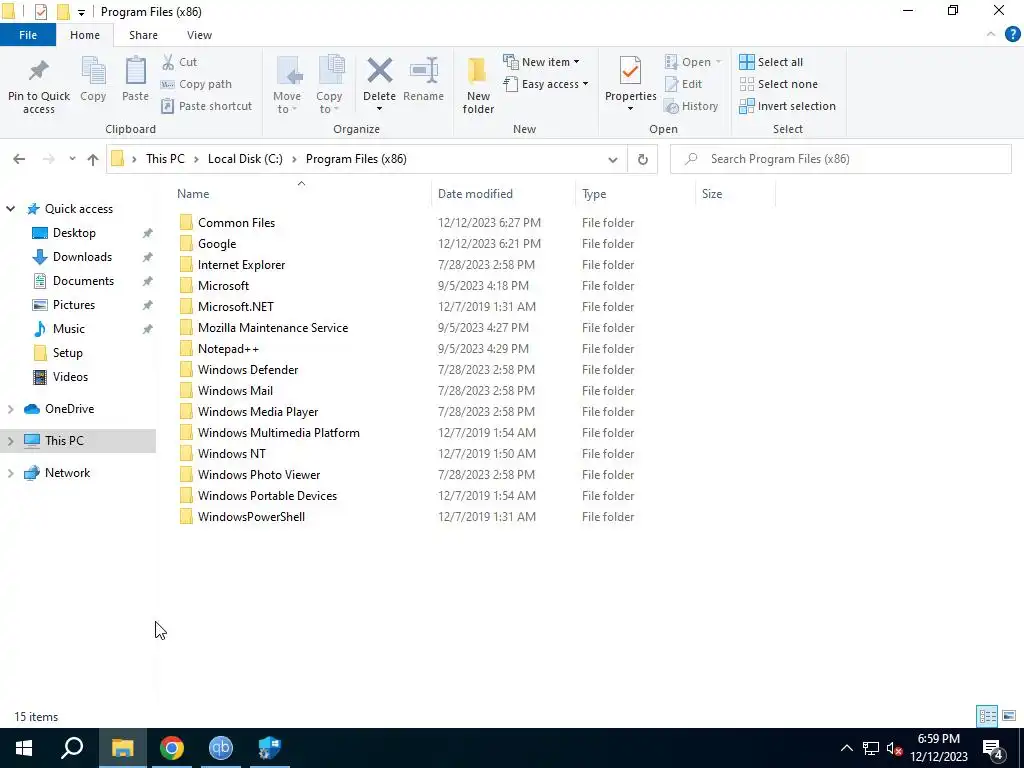1024x768 pixels.
Task: Open Desktop in Quick access
Action: (74, 232)
